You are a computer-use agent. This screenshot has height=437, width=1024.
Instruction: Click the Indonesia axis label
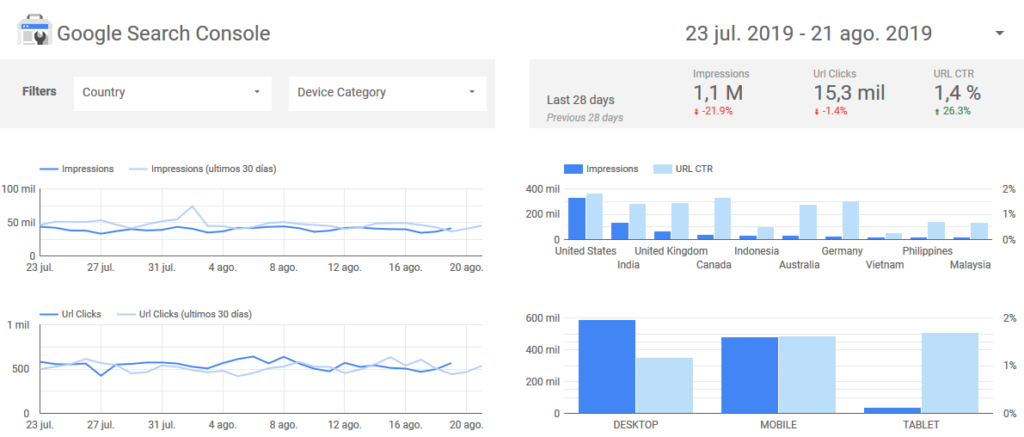pyautogui.click(x=756, y=251)
